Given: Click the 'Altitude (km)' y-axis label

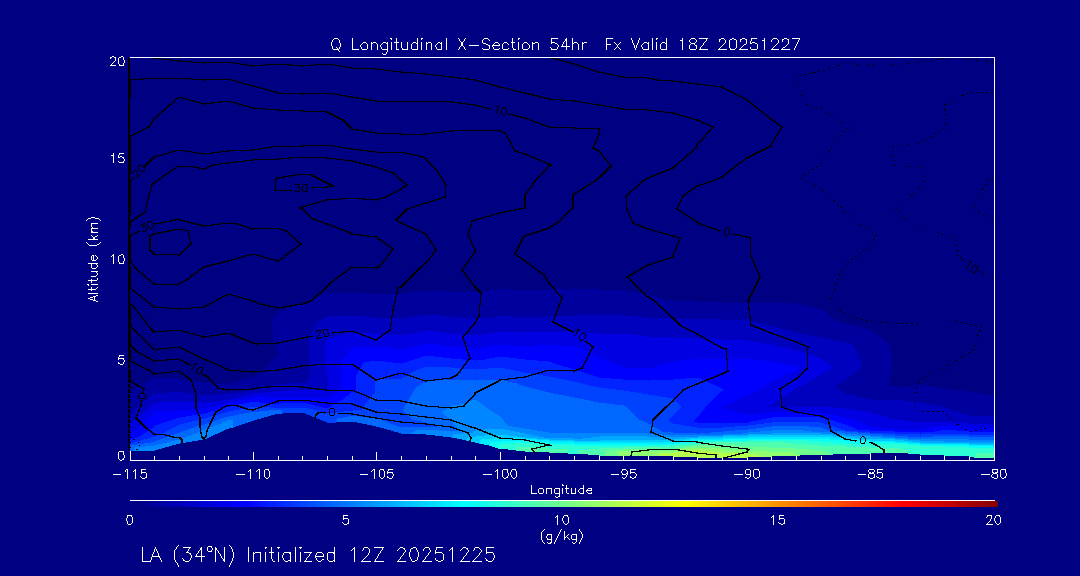Looking at the screenshot, I should point(93,258).
